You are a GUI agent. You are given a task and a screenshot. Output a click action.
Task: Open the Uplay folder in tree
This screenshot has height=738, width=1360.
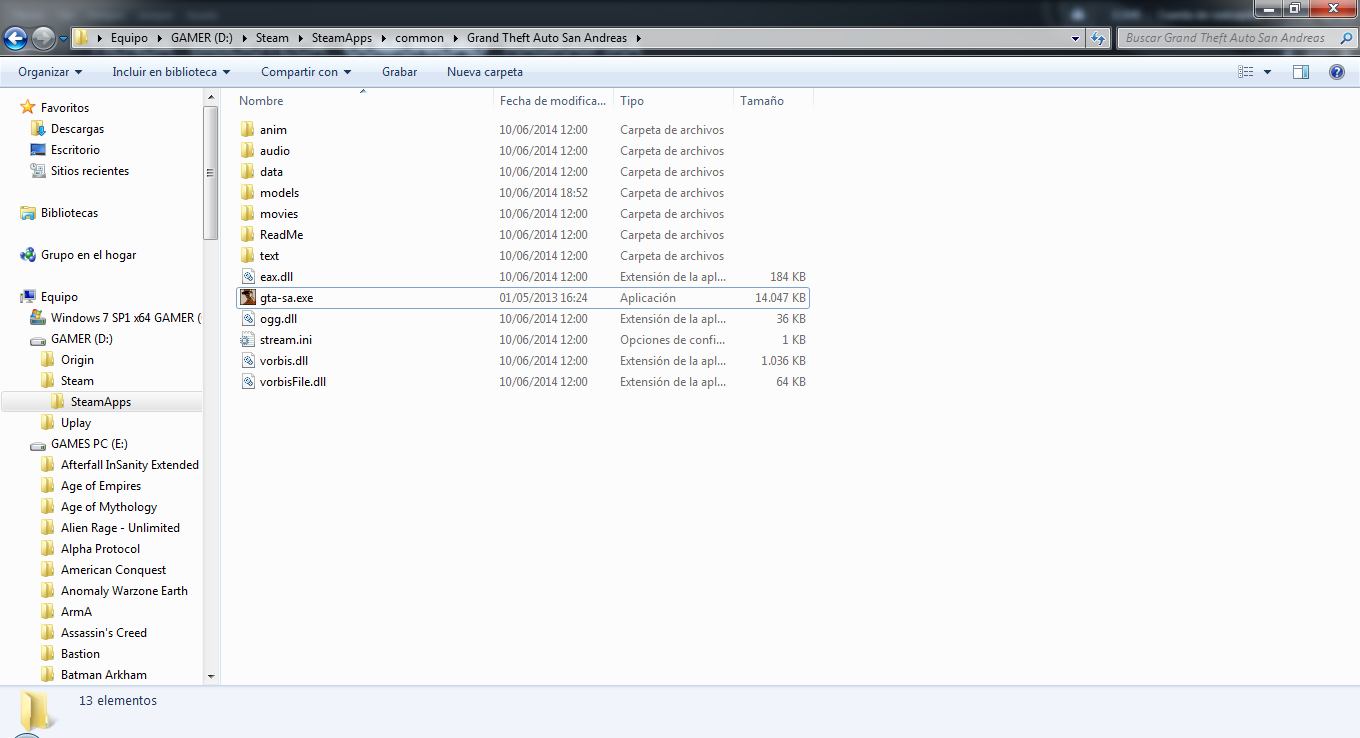tap(76, 423)
